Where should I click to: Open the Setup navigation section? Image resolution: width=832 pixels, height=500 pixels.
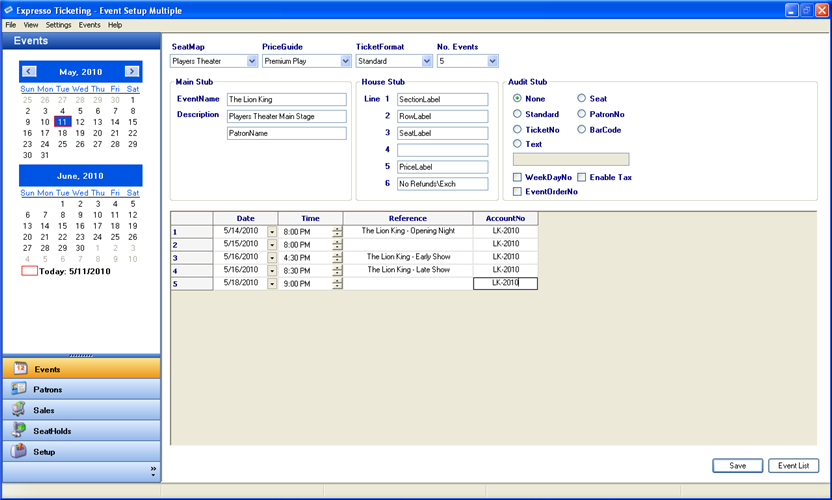pyautogui.click(x=81, y=451)
